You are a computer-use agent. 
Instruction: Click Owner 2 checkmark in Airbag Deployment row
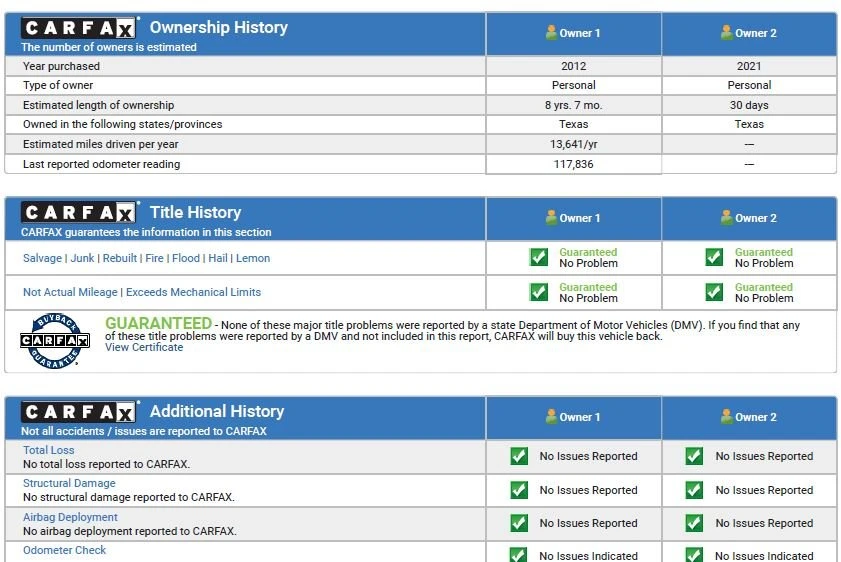(694, 523)
